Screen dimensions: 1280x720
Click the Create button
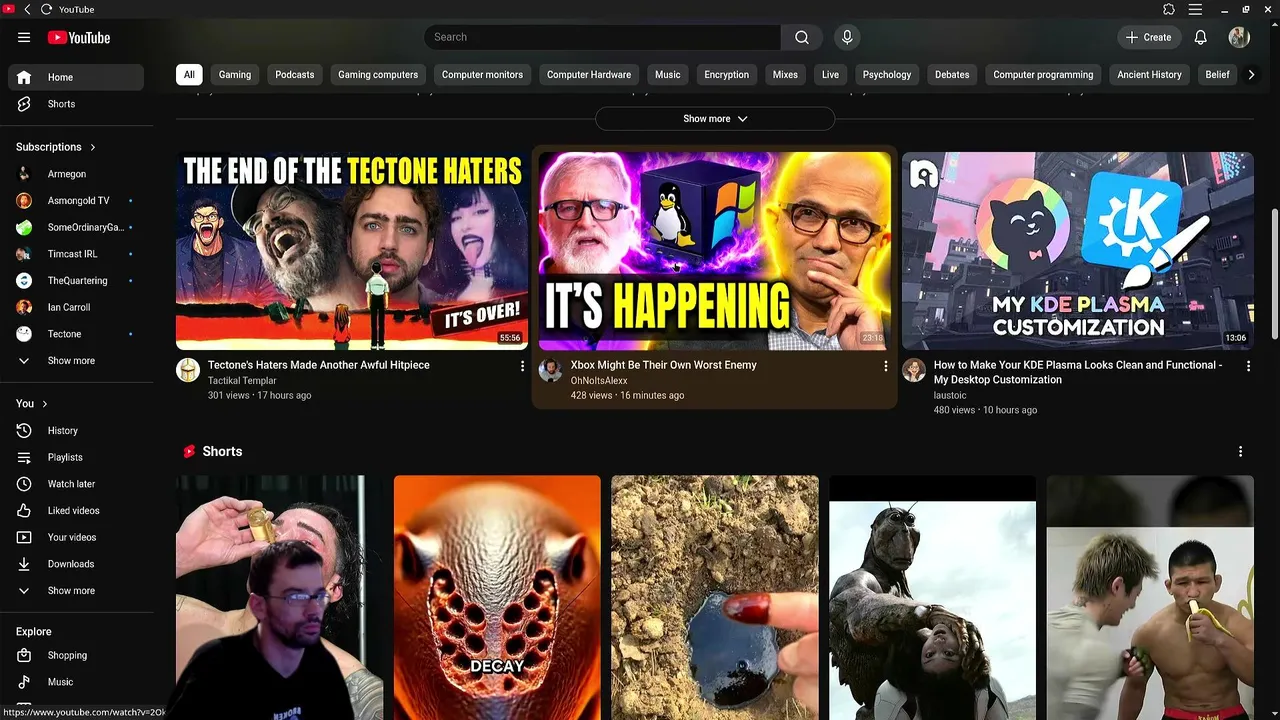pyautogui.click(x=1148, y=37)
